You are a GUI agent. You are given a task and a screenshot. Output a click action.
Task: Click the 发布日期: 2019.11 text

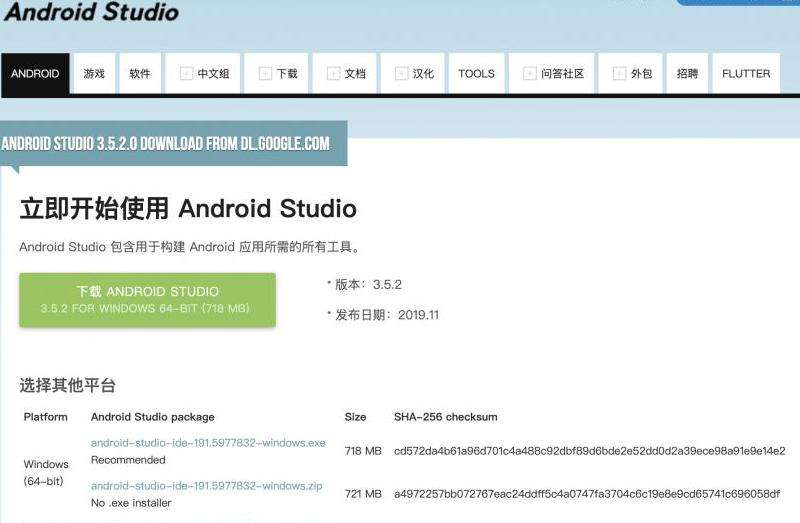point(387,315)
